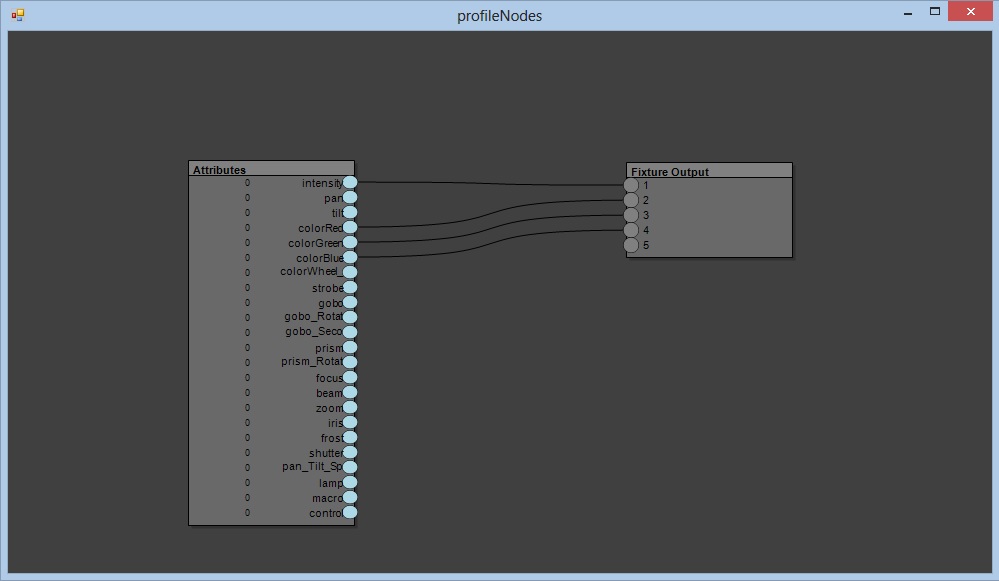
Task: Click the focus attribute value field
Action: click(x=247, y=378)
